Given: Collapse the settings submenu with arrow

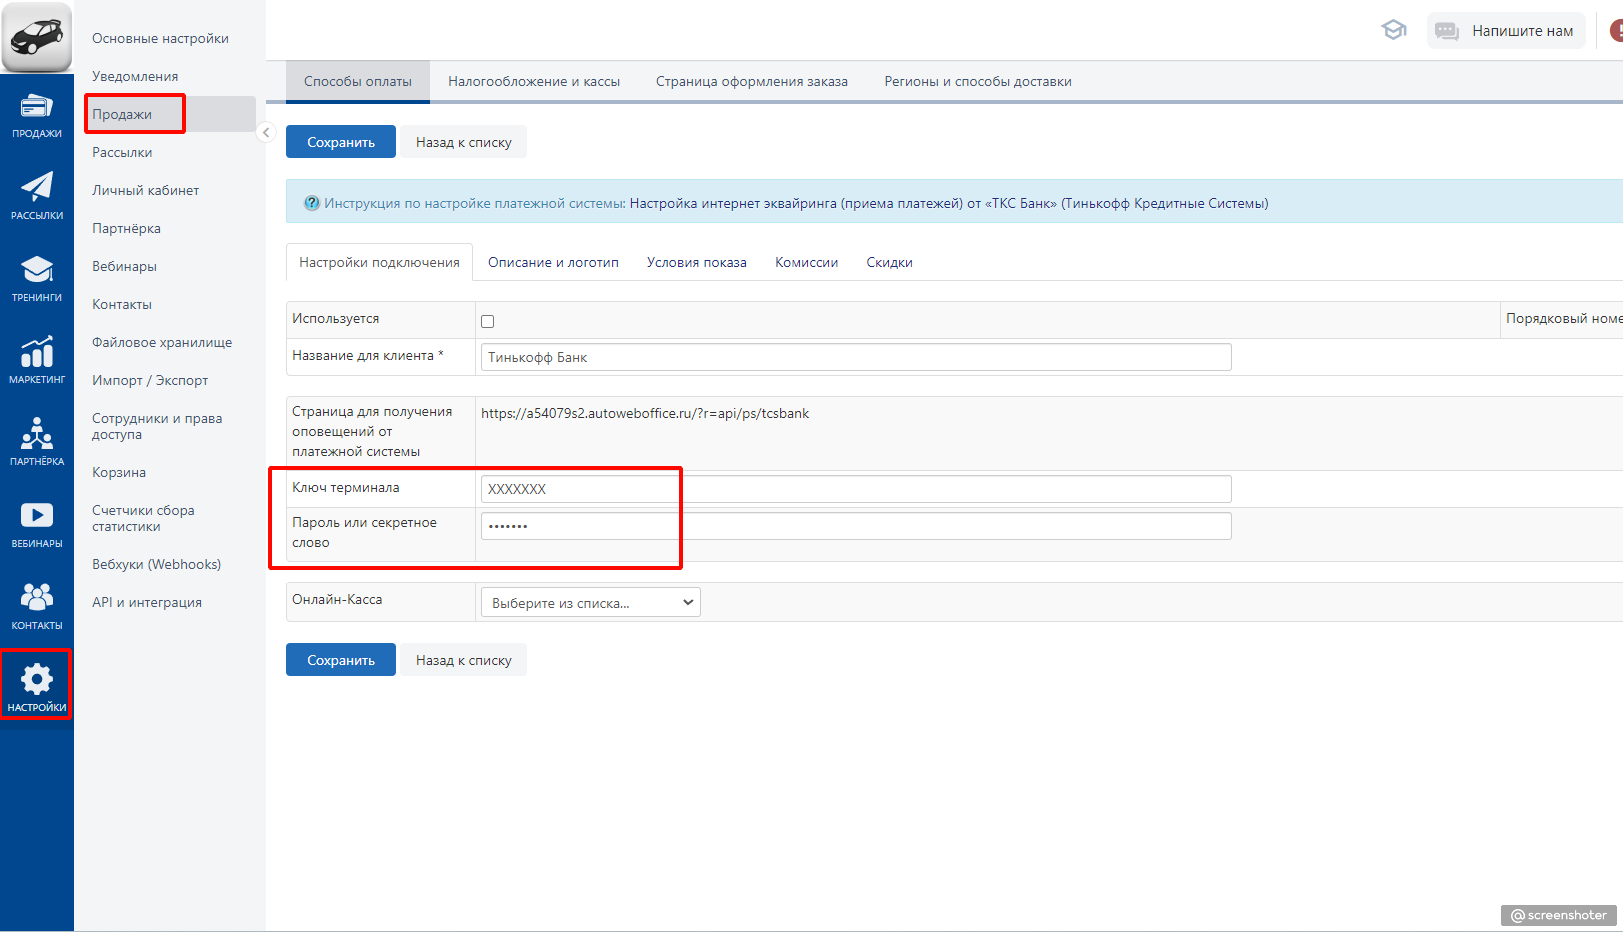Looking at the screenshot, I should 266,132.
